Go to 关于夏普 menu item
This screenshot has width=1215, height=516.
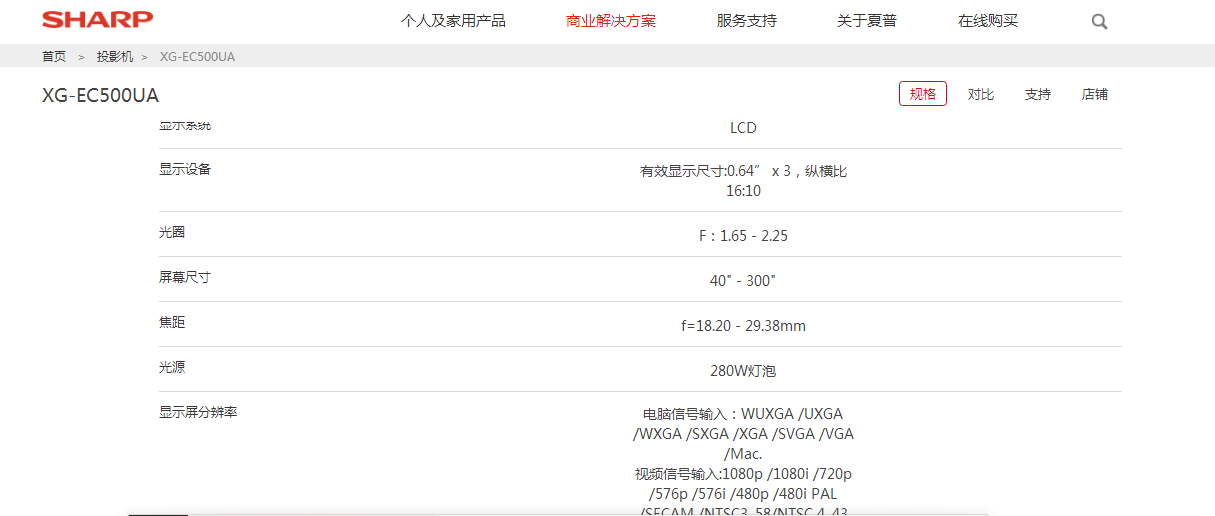tap(867, 21)
